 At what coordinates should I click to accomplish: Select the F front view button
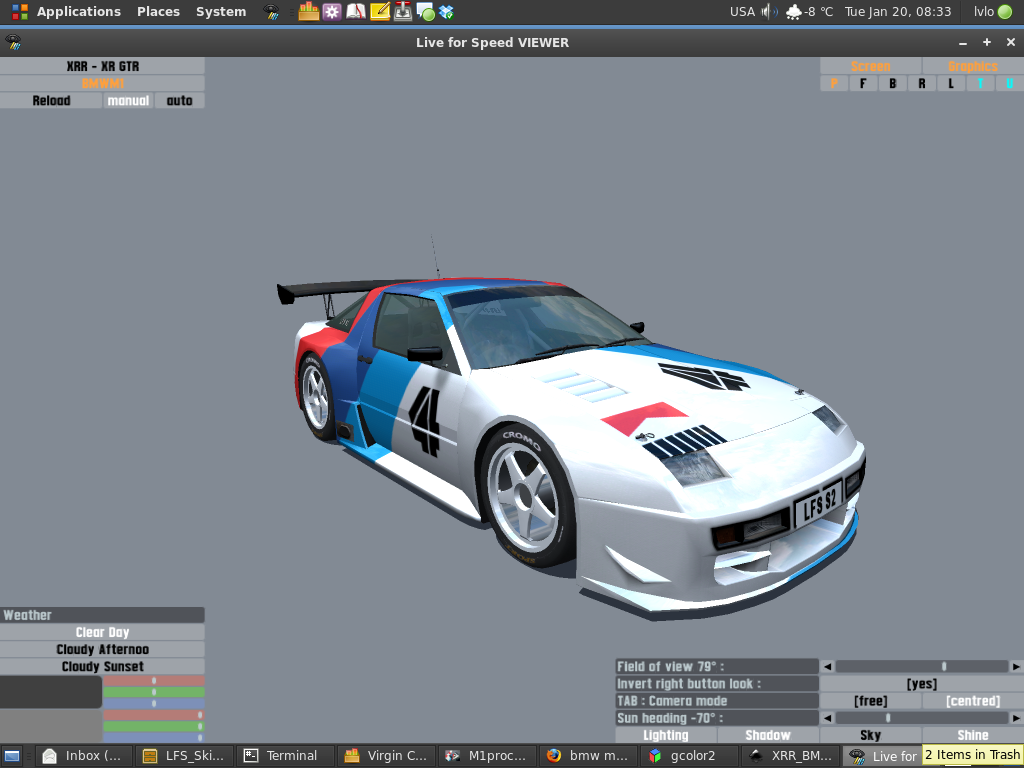(863, 84)
